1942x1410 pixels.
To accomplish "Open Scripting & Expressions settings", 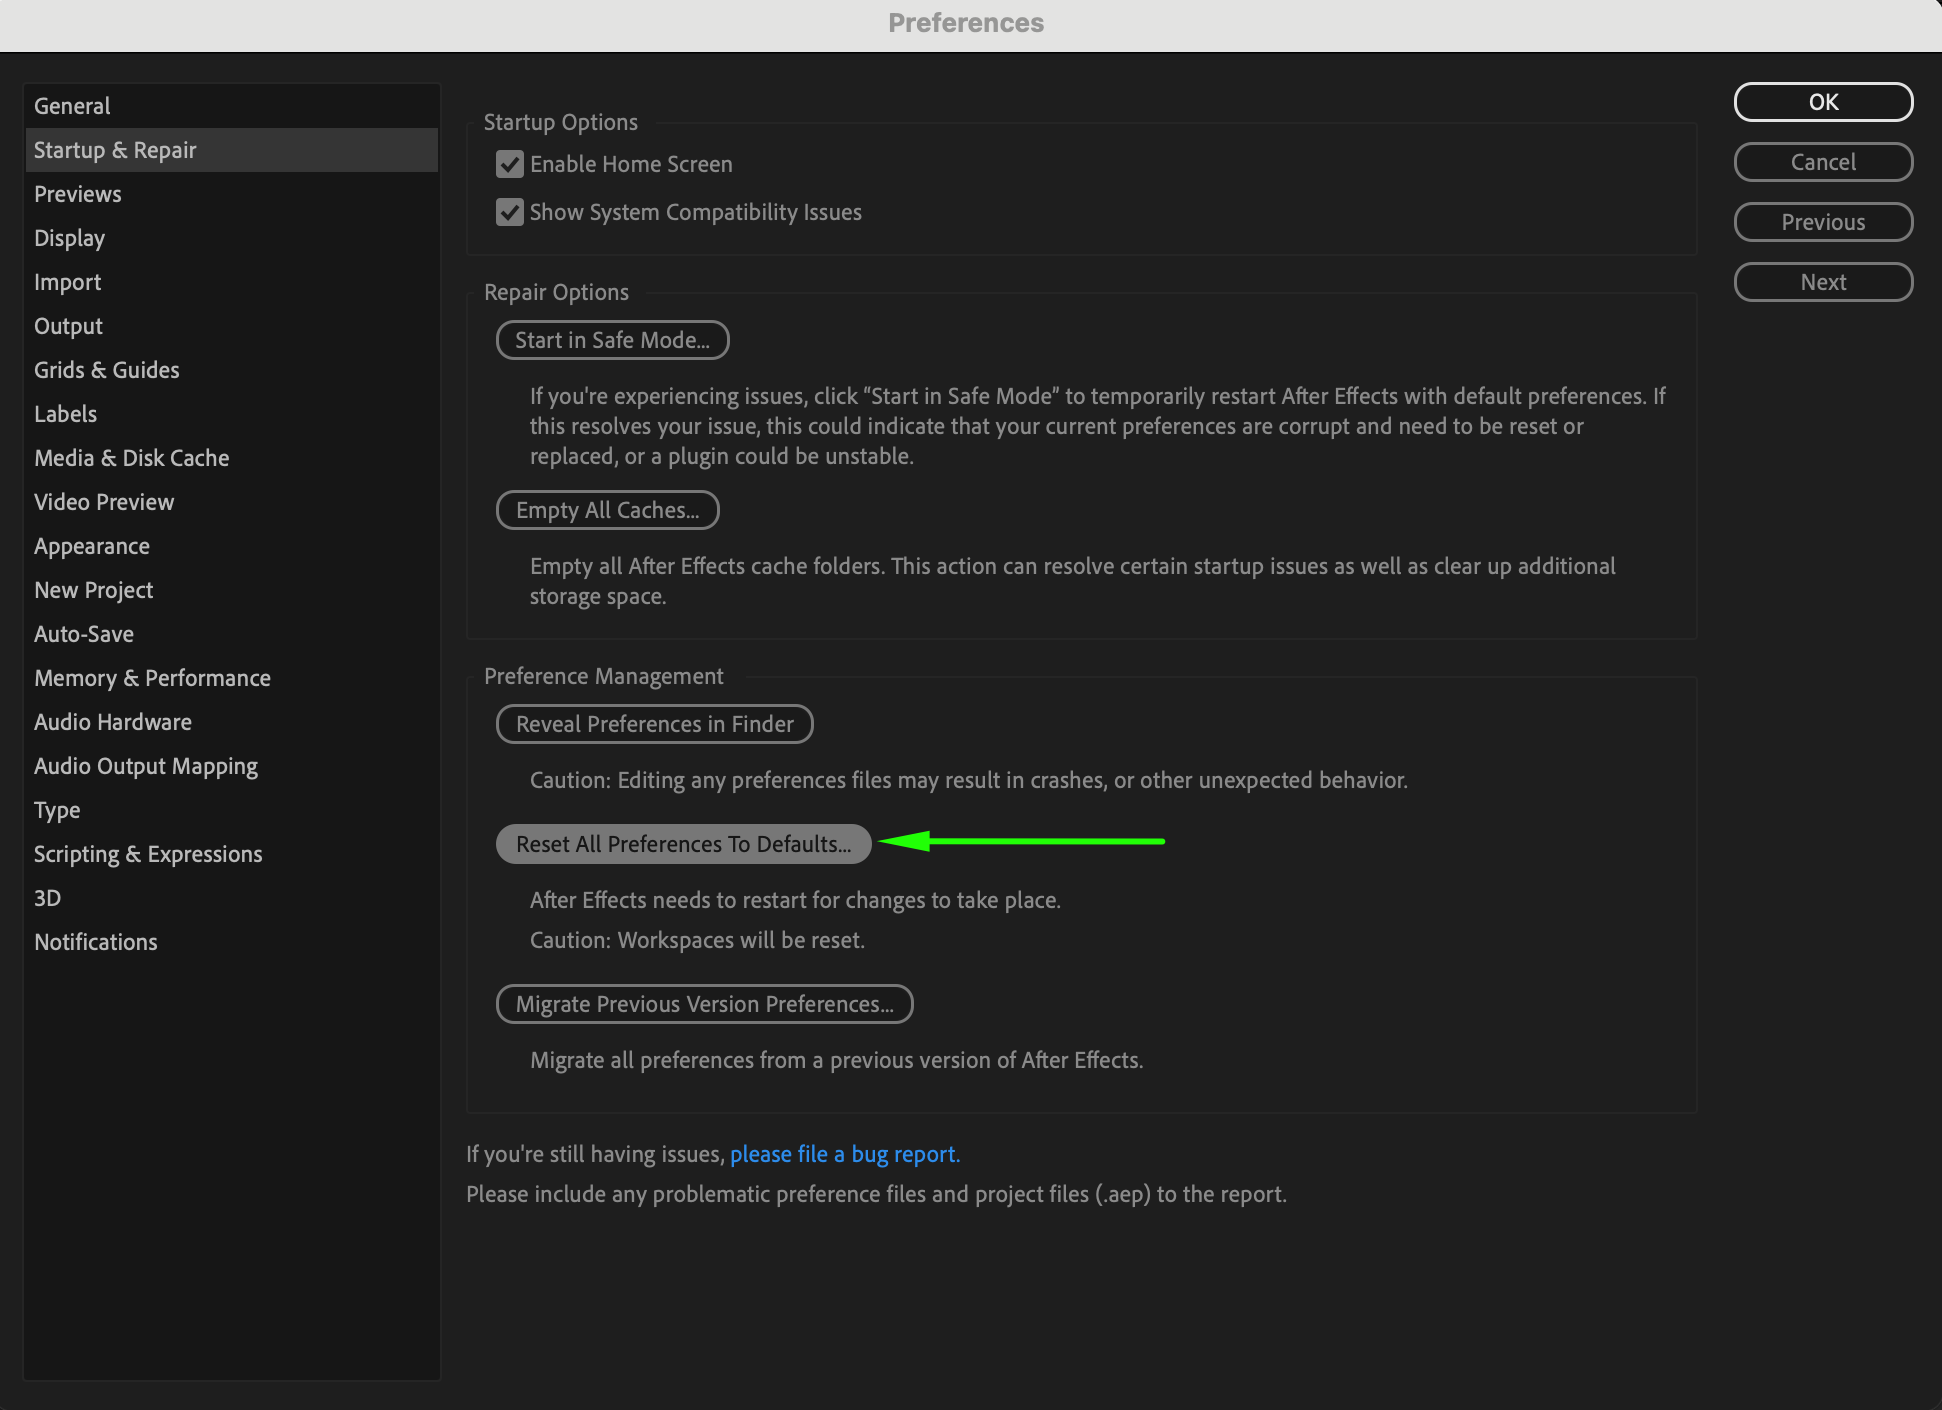I will click(x=148, y=854).
